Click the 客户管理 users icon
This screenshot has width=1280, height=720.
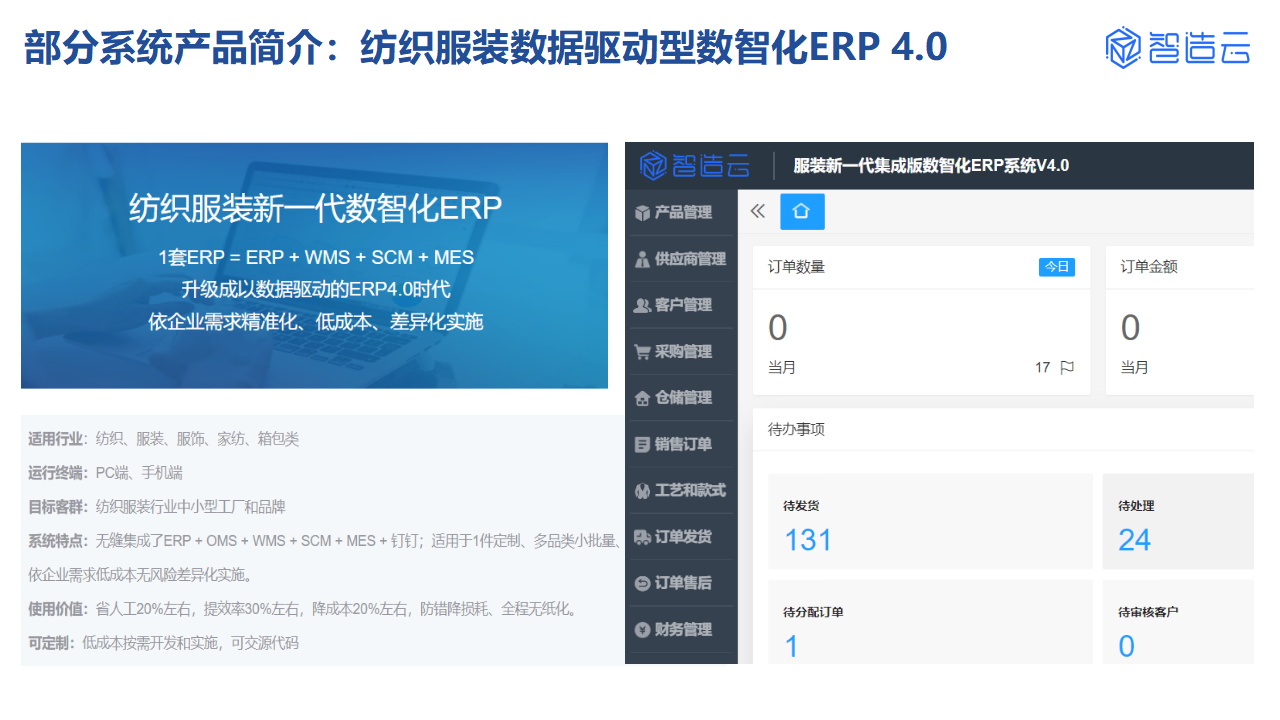[x=643, y=305]
